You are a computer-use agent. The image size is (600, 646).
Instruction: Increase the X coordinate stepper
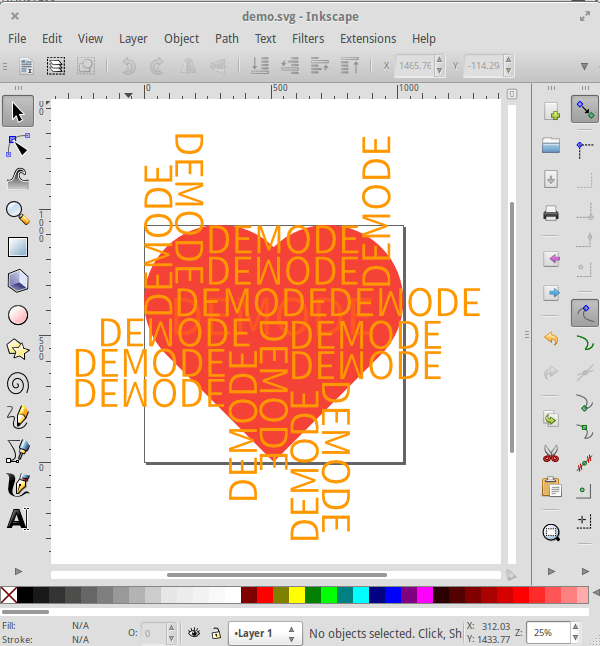click(x=440, y=61)
